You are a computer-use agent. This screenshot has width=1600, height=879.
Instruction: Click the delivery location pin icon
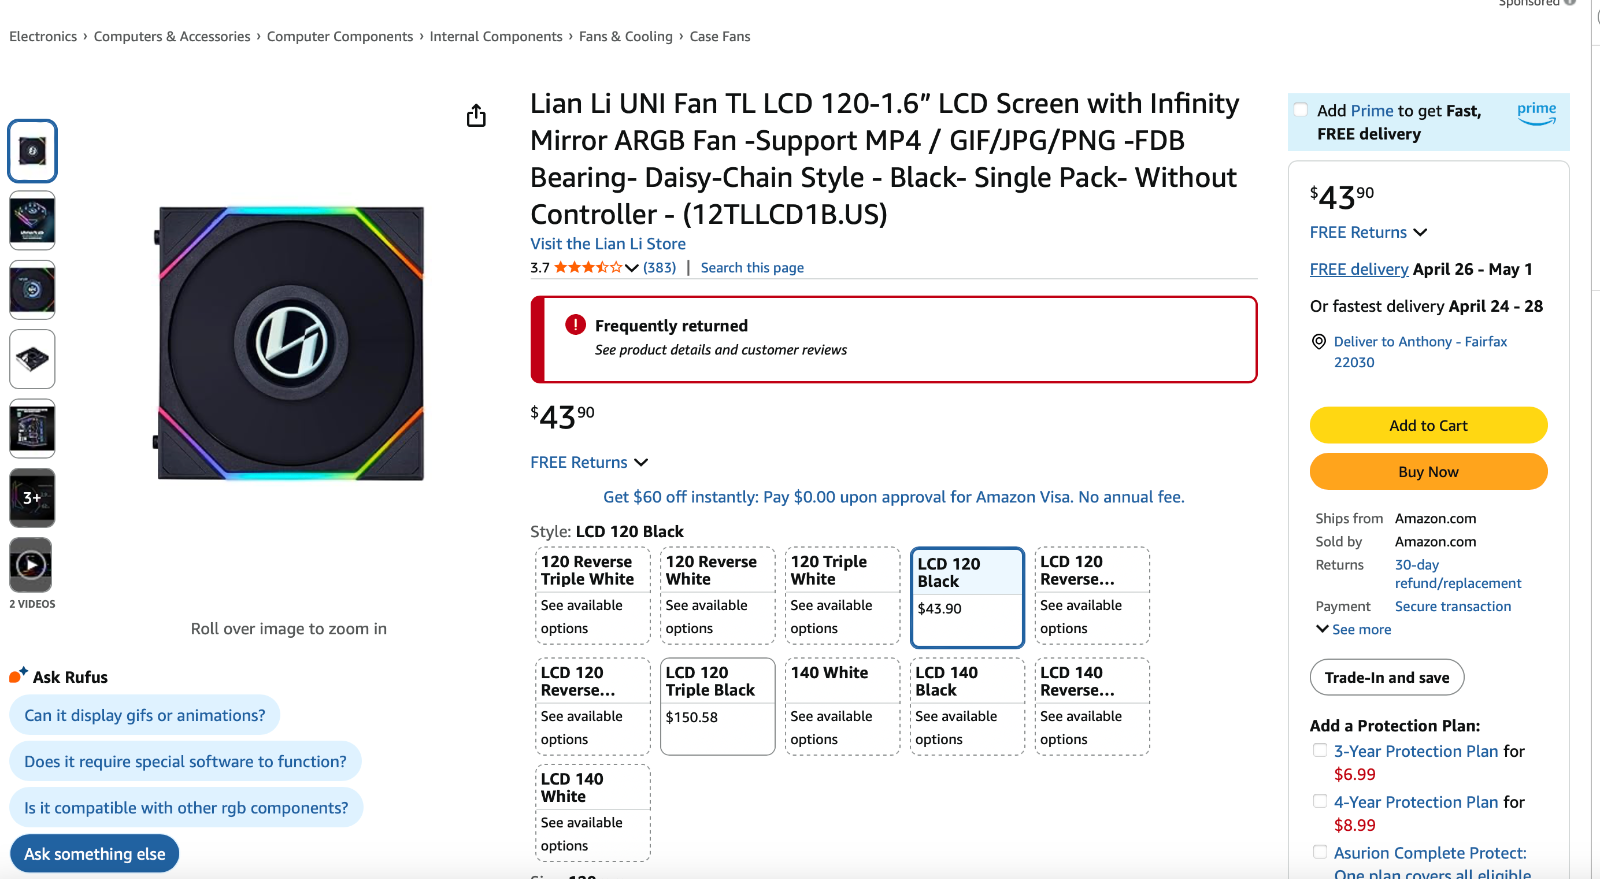click(1319, 342)
